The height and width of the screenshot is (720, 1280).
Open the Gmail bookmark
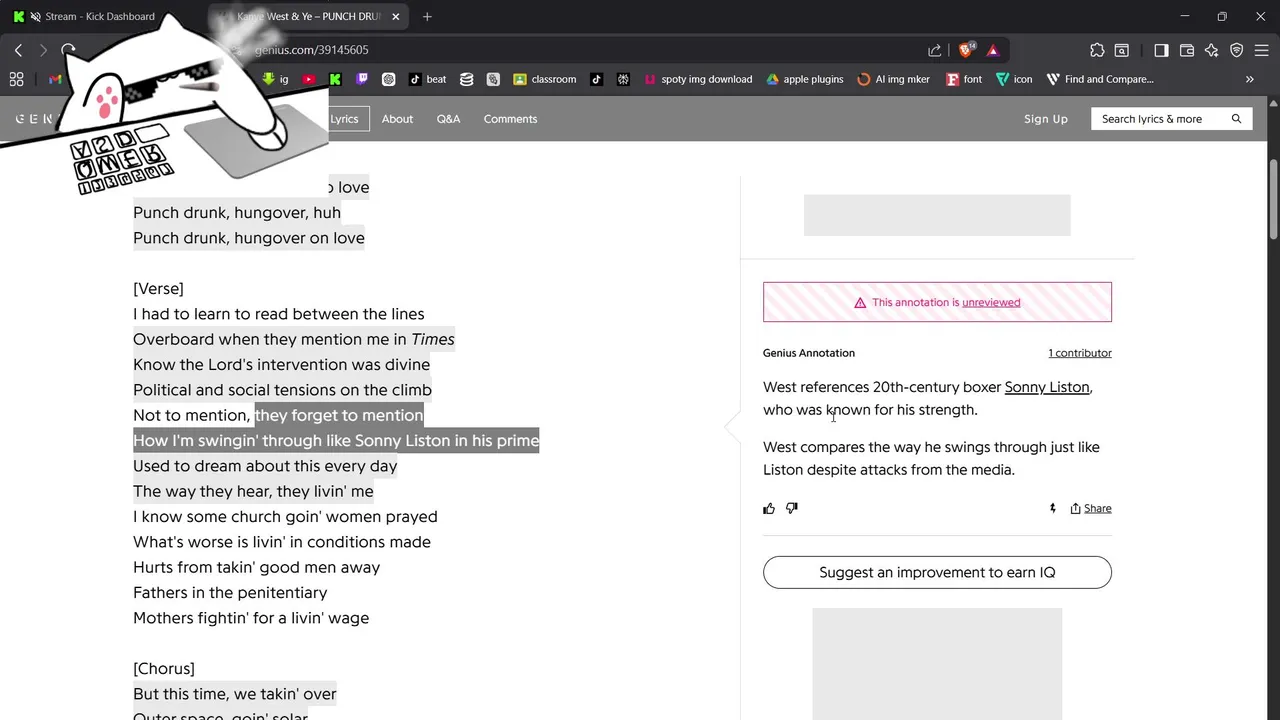pos(55,79)
